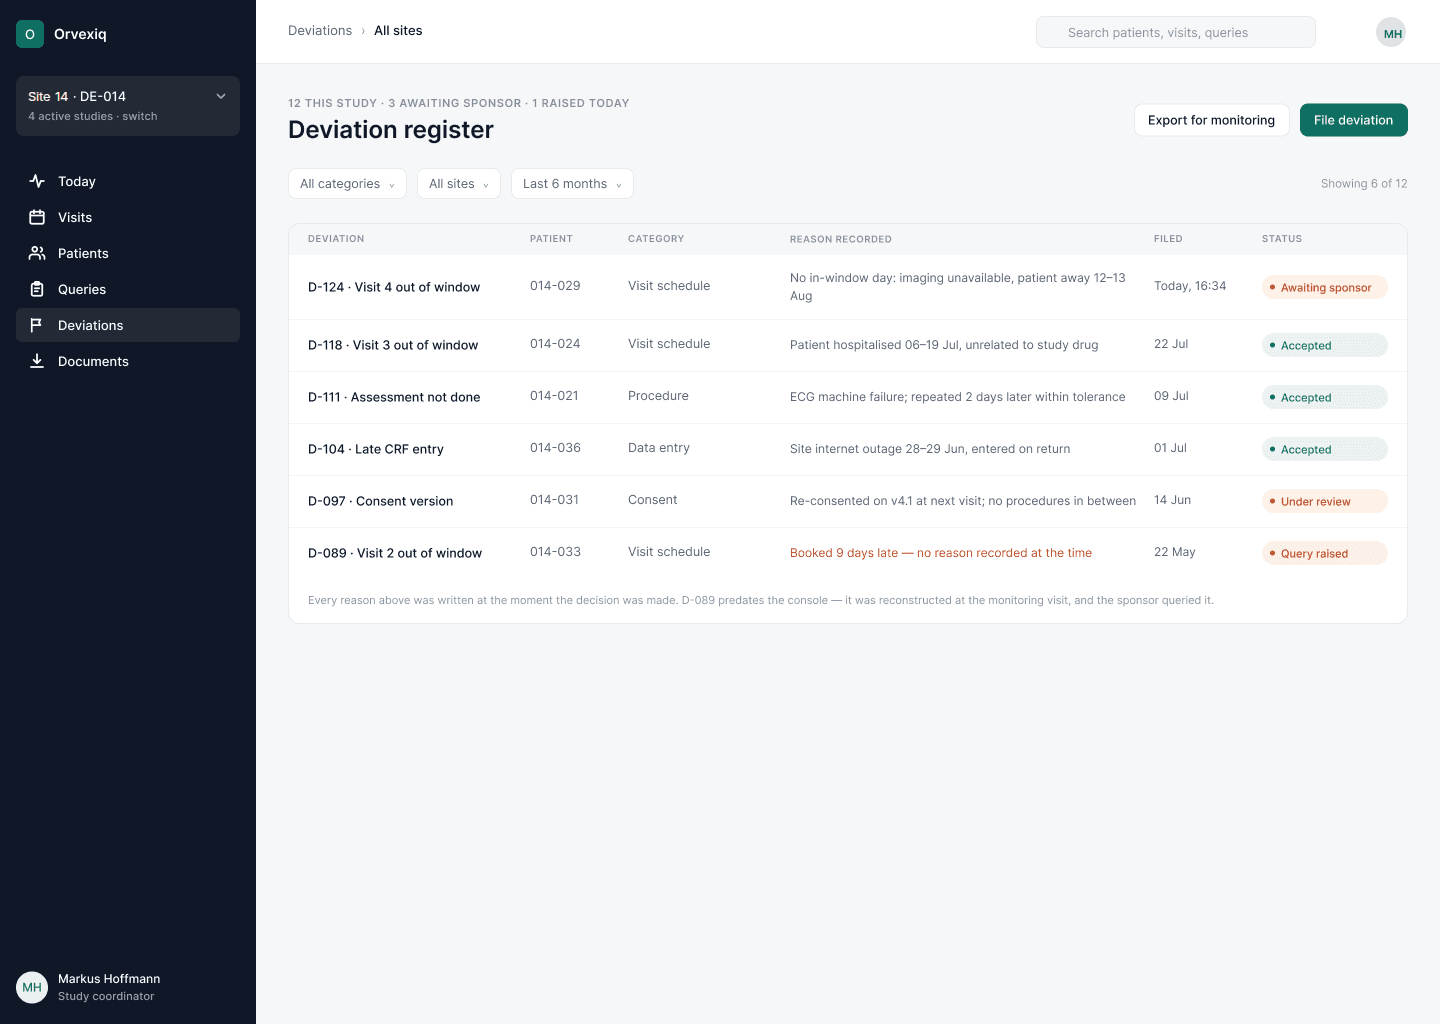Click the Queries clipboard icon

(37, 289)
